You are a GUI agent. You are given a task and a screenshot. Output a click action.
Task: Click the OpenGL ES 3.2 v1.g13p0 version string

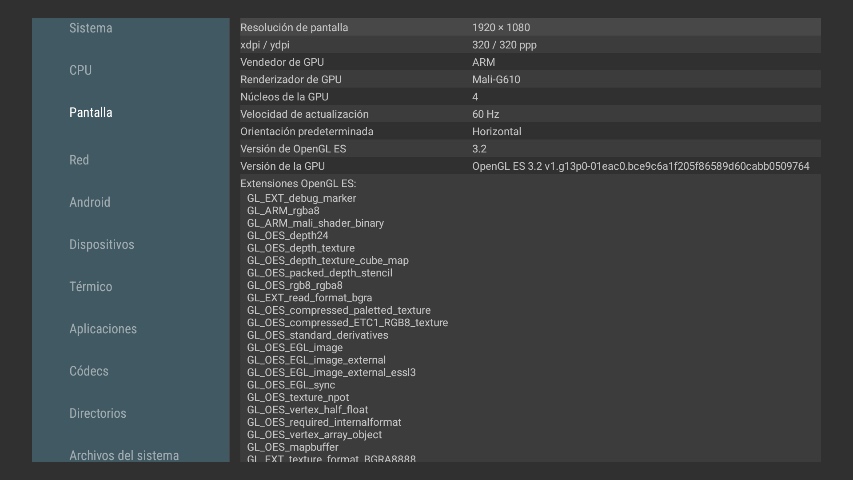tap(641, 166)
